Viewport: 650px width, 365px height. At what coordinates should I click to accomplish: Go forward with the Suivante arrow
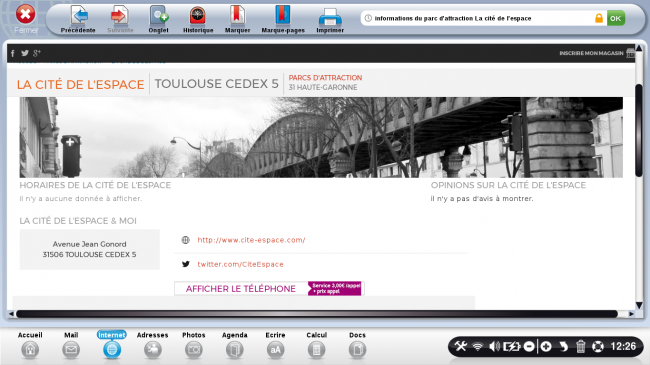tap(120, 19)
